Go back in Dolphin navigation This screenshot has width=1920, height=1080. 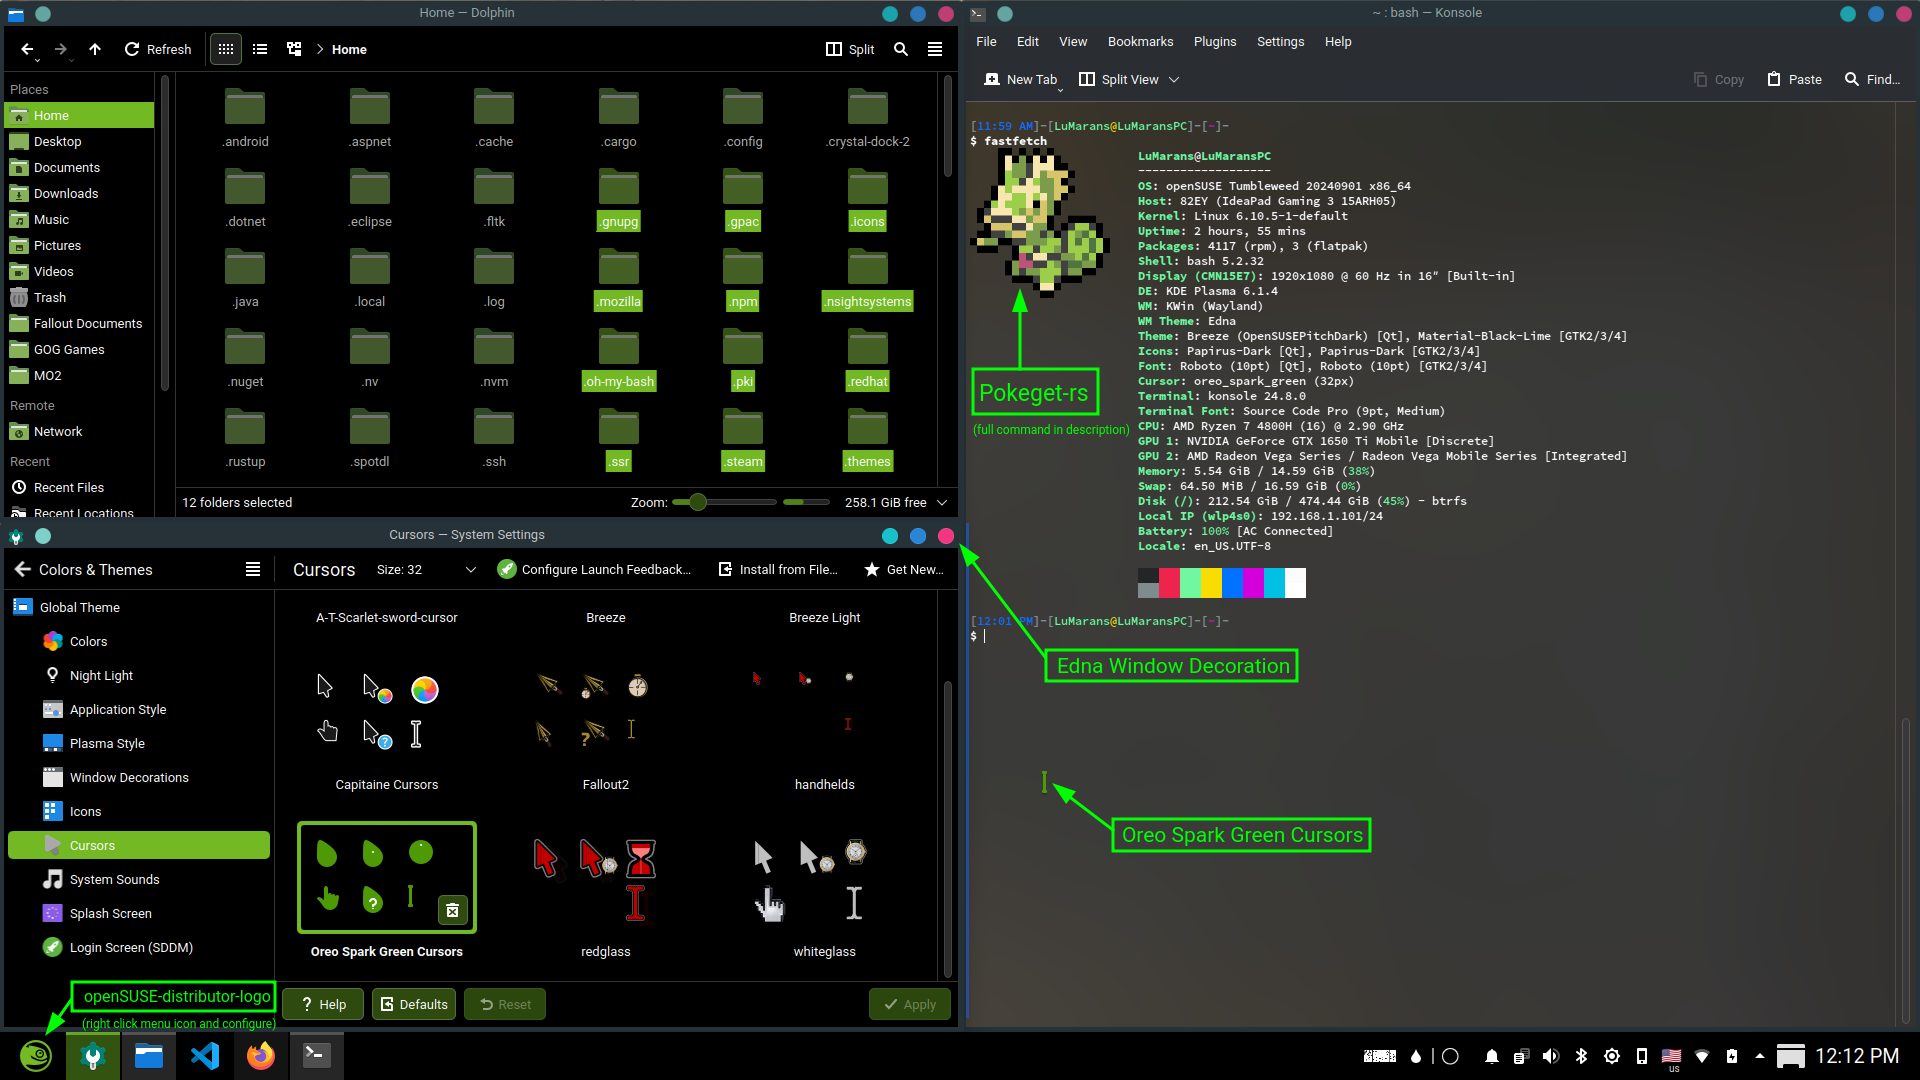tap(27, 49)
